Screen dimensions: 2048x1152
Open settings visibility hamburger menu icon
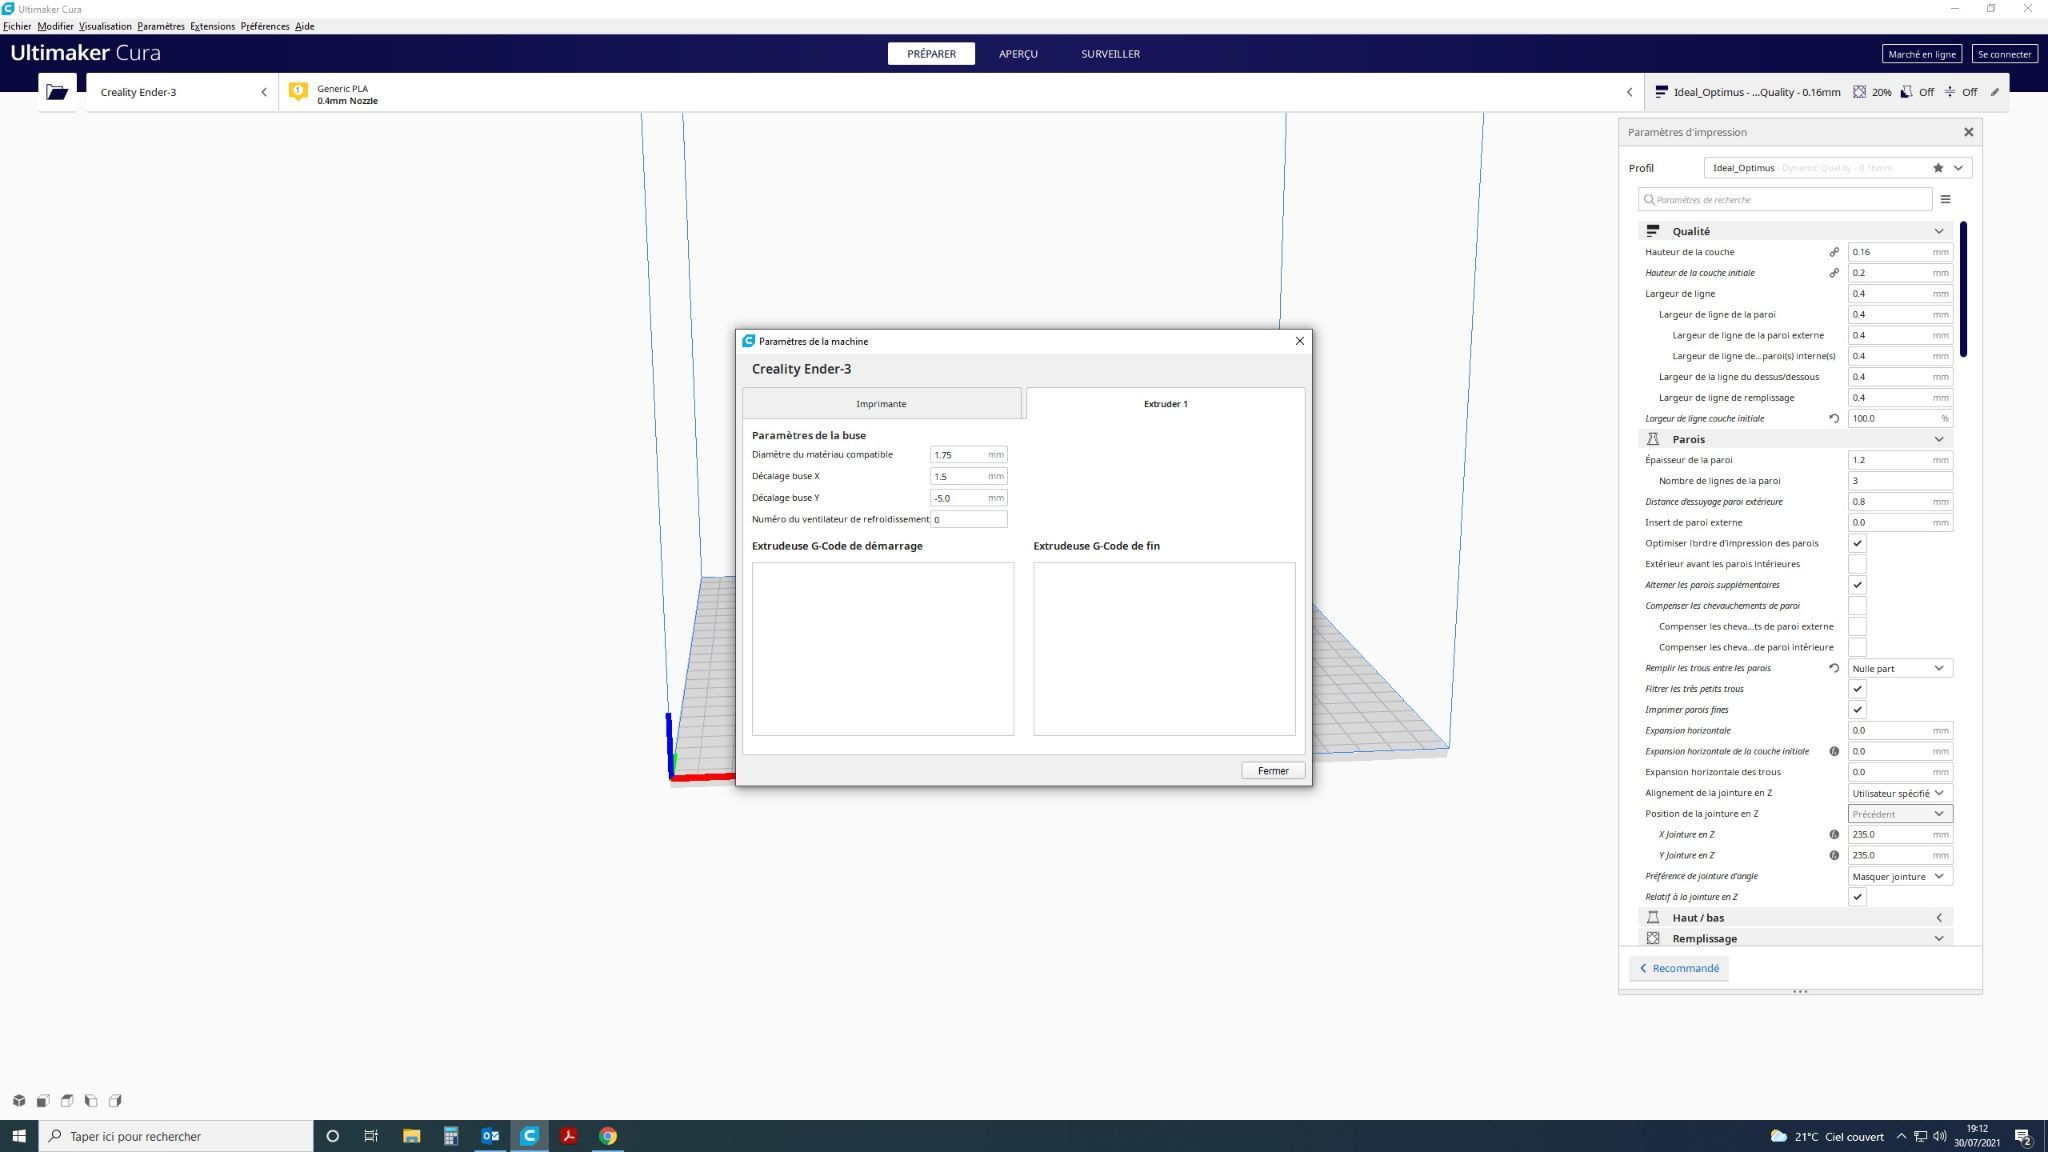click(x=1945, y=199)
